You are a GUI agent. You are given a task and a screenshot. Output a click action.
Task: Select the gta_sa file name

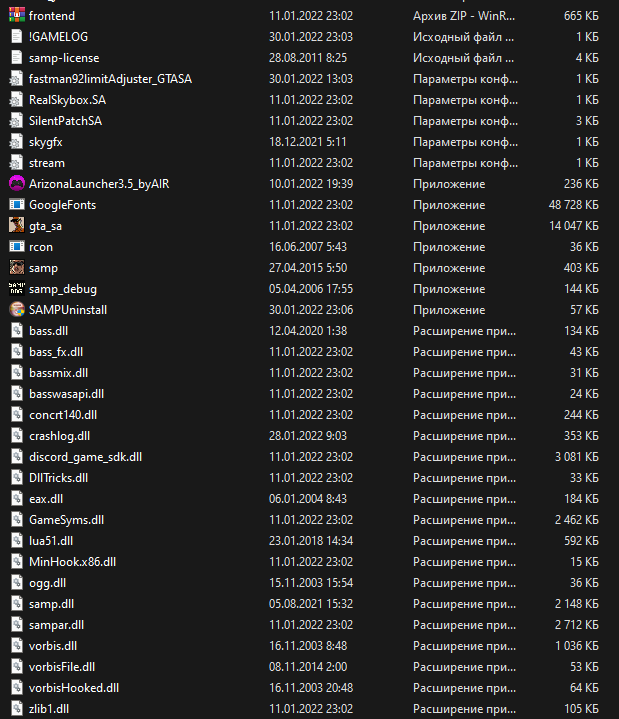(45, 226)
